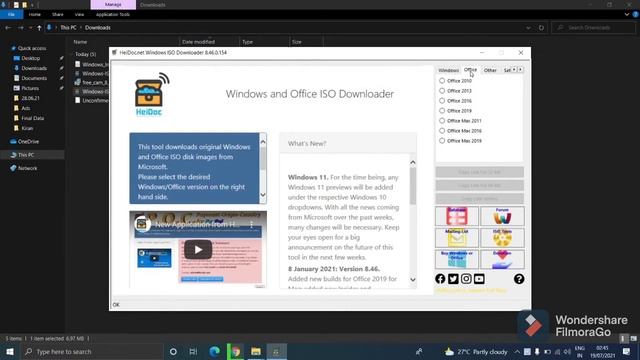The height and width of the screenshot is (360, 640).
Task: Open OneDrive in navigation pane
Action: 28,142
